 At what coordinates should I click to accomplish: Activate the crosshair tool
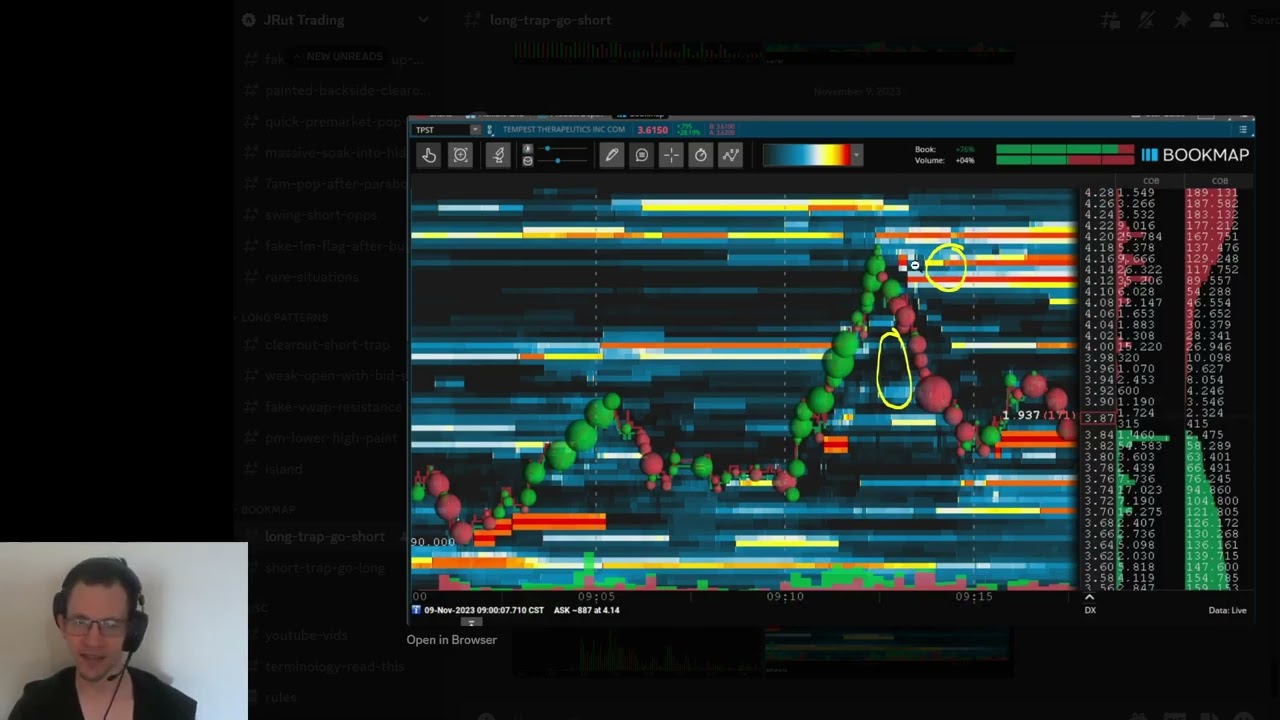pos(671,155)
